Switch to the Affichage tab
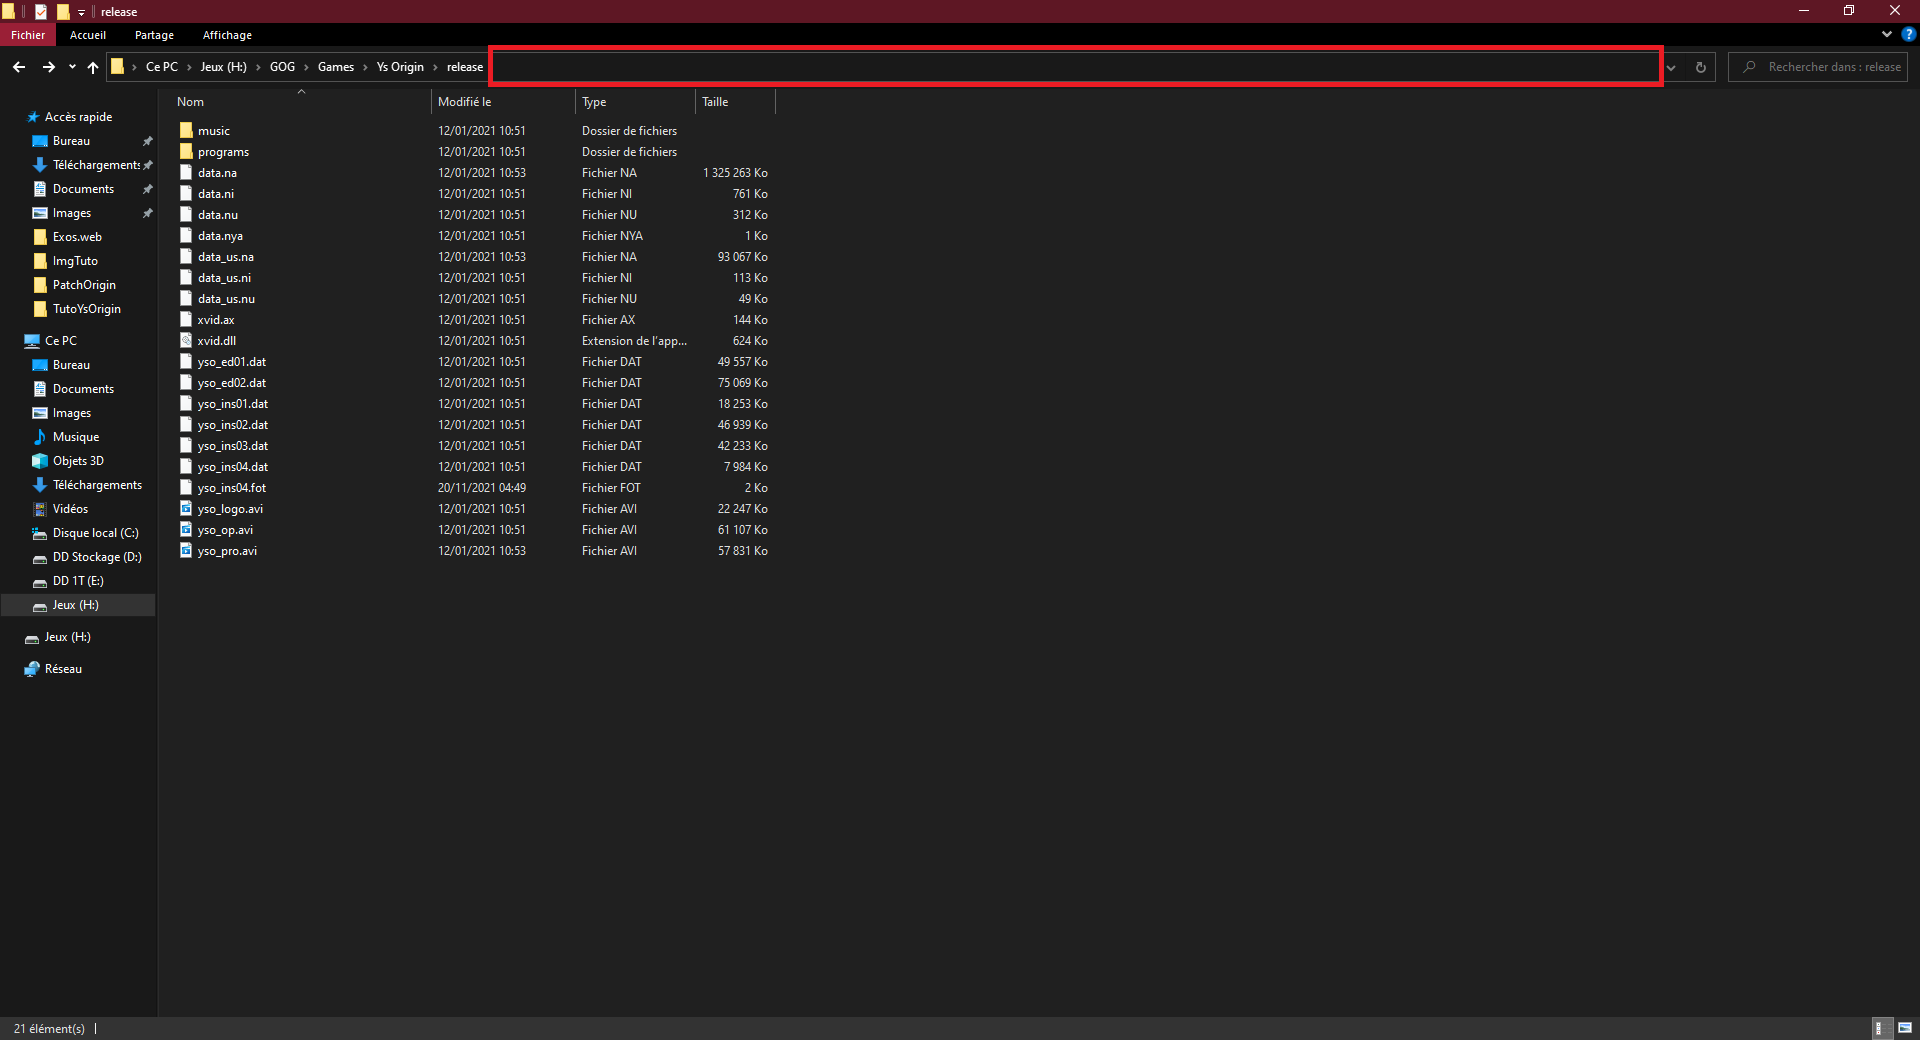The height and width of the screenshot is (1040, 1920). 227,35
